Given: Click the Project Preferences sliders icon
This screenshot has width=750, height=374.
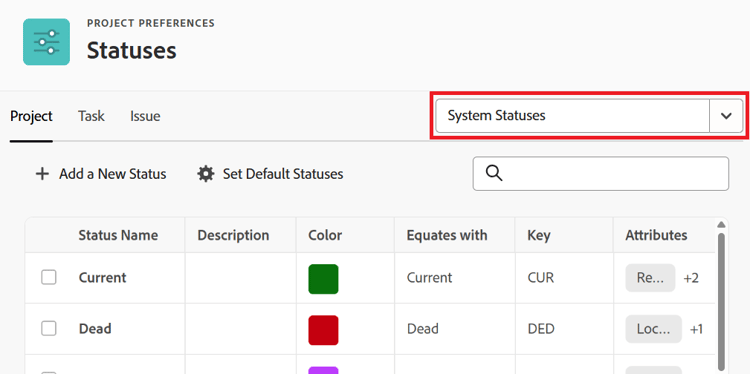Looking at the screenshot, I should [x=46, y=42].
